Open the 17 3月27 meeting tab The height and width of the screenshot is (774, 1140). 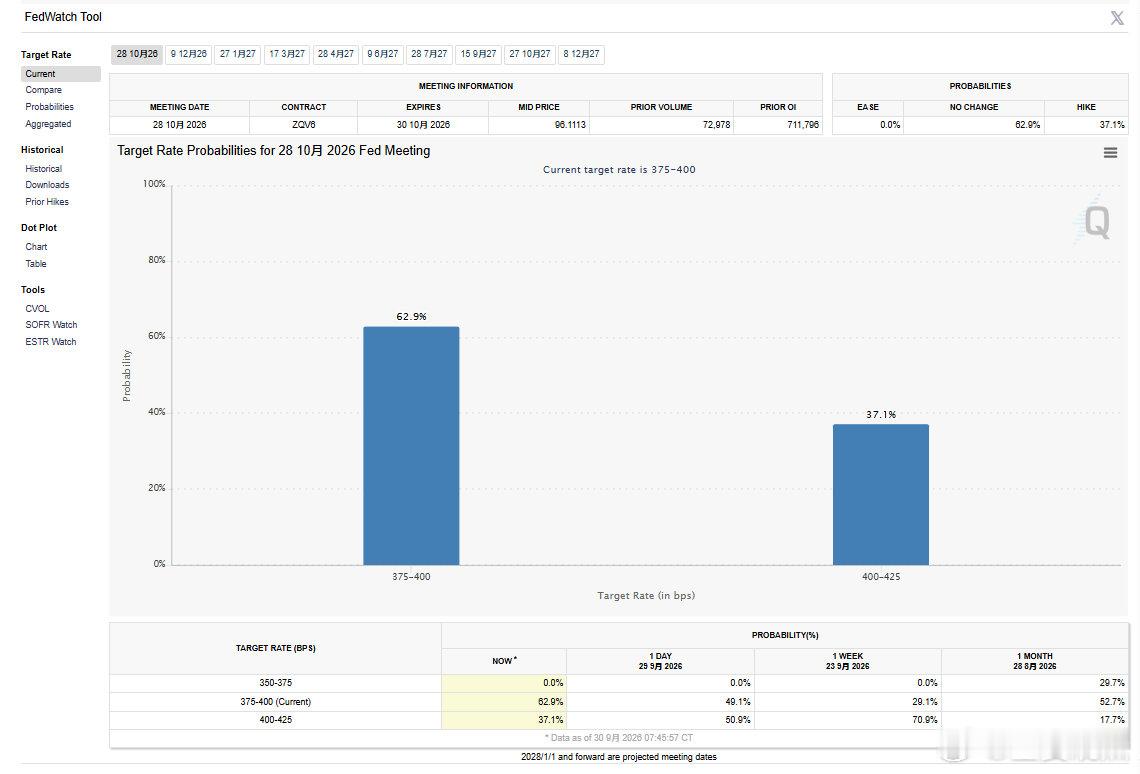click(287, 55)
